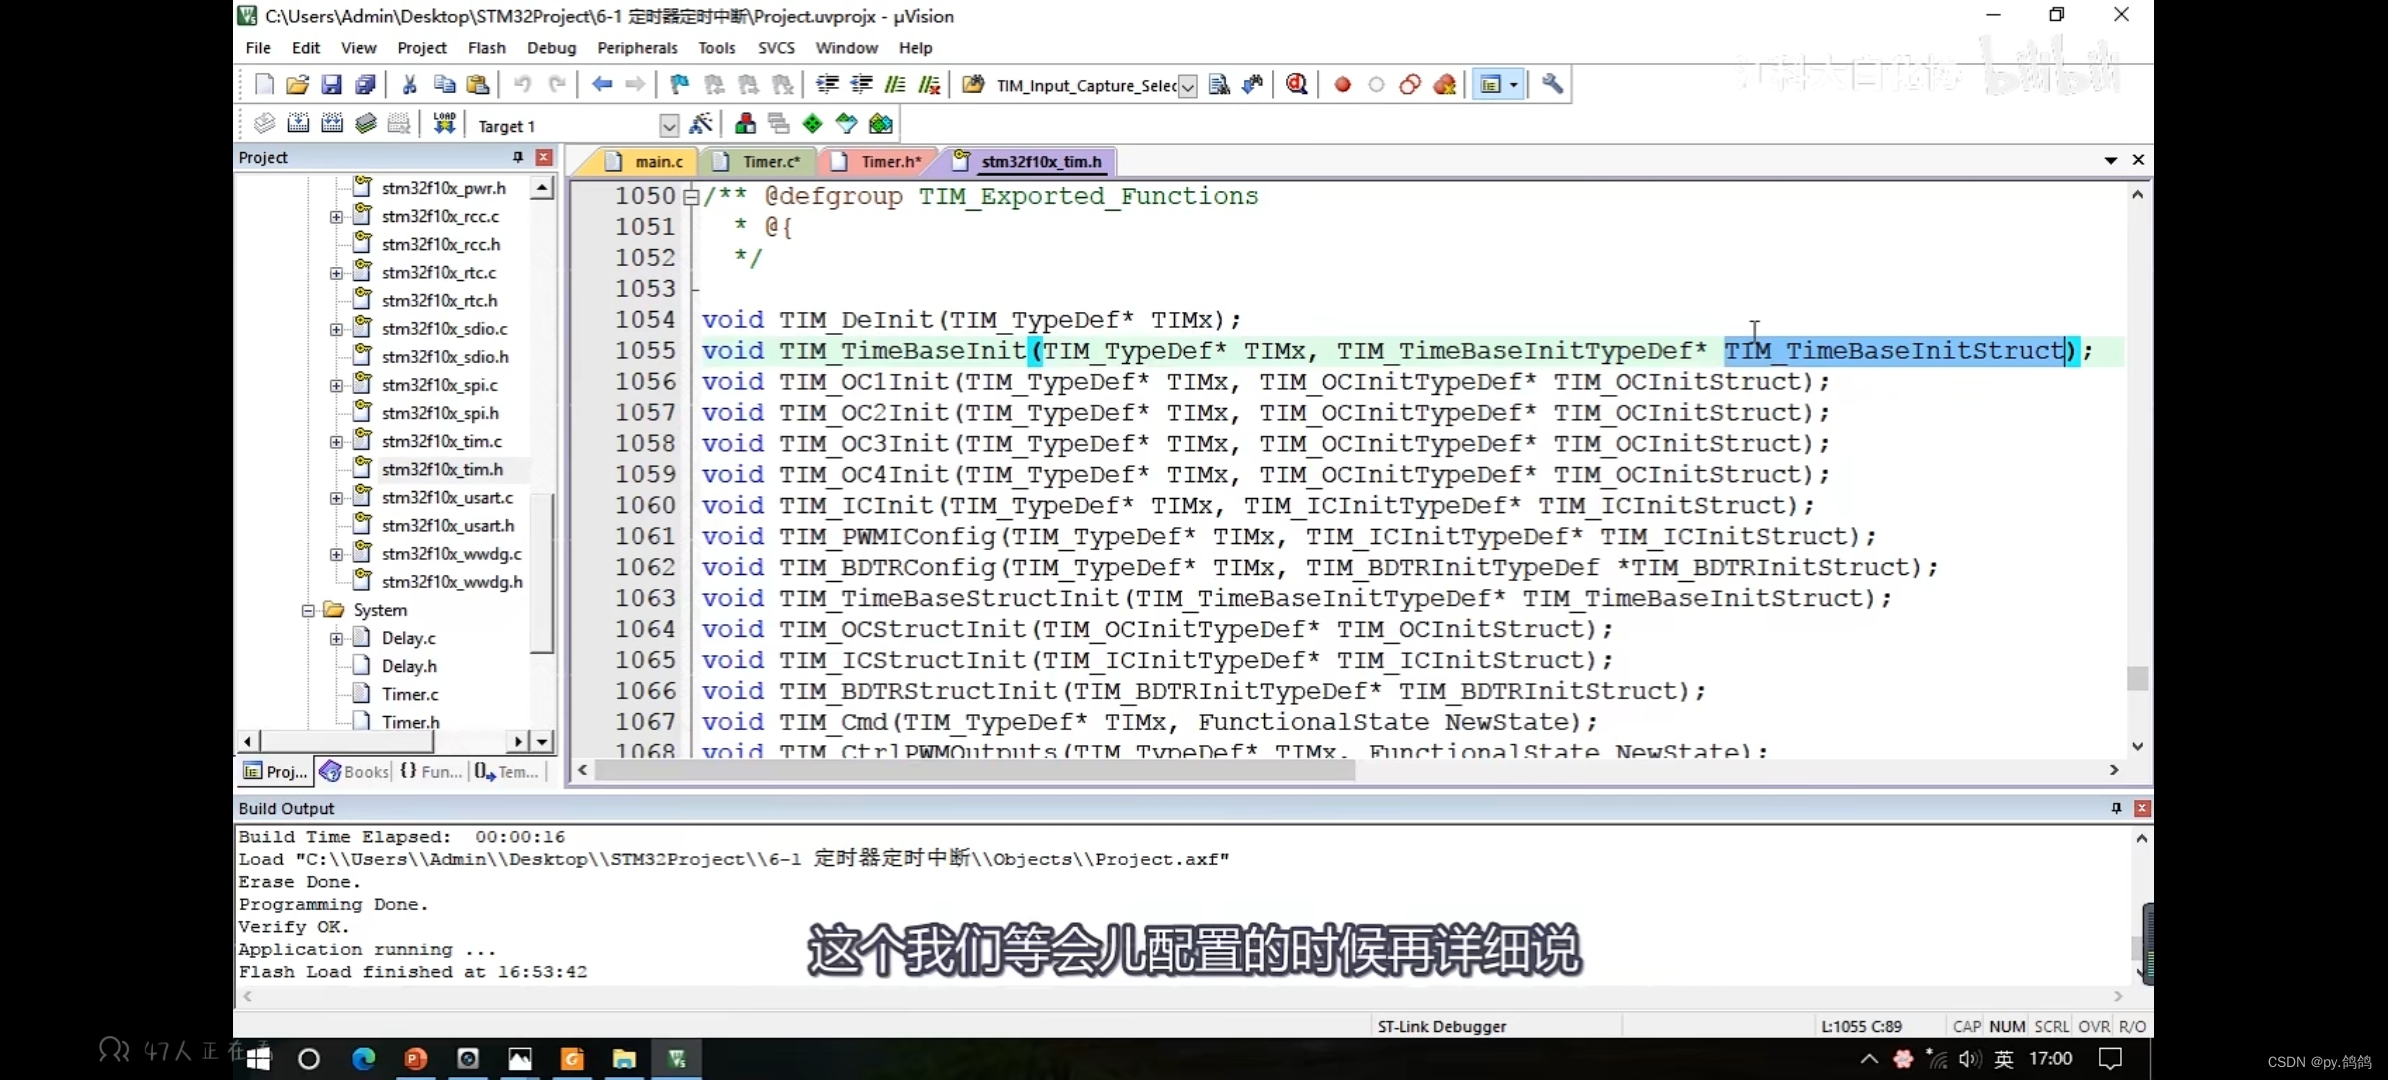
Task: Toggle enable/disable breakpoint circle icon
Action: 1376,85
